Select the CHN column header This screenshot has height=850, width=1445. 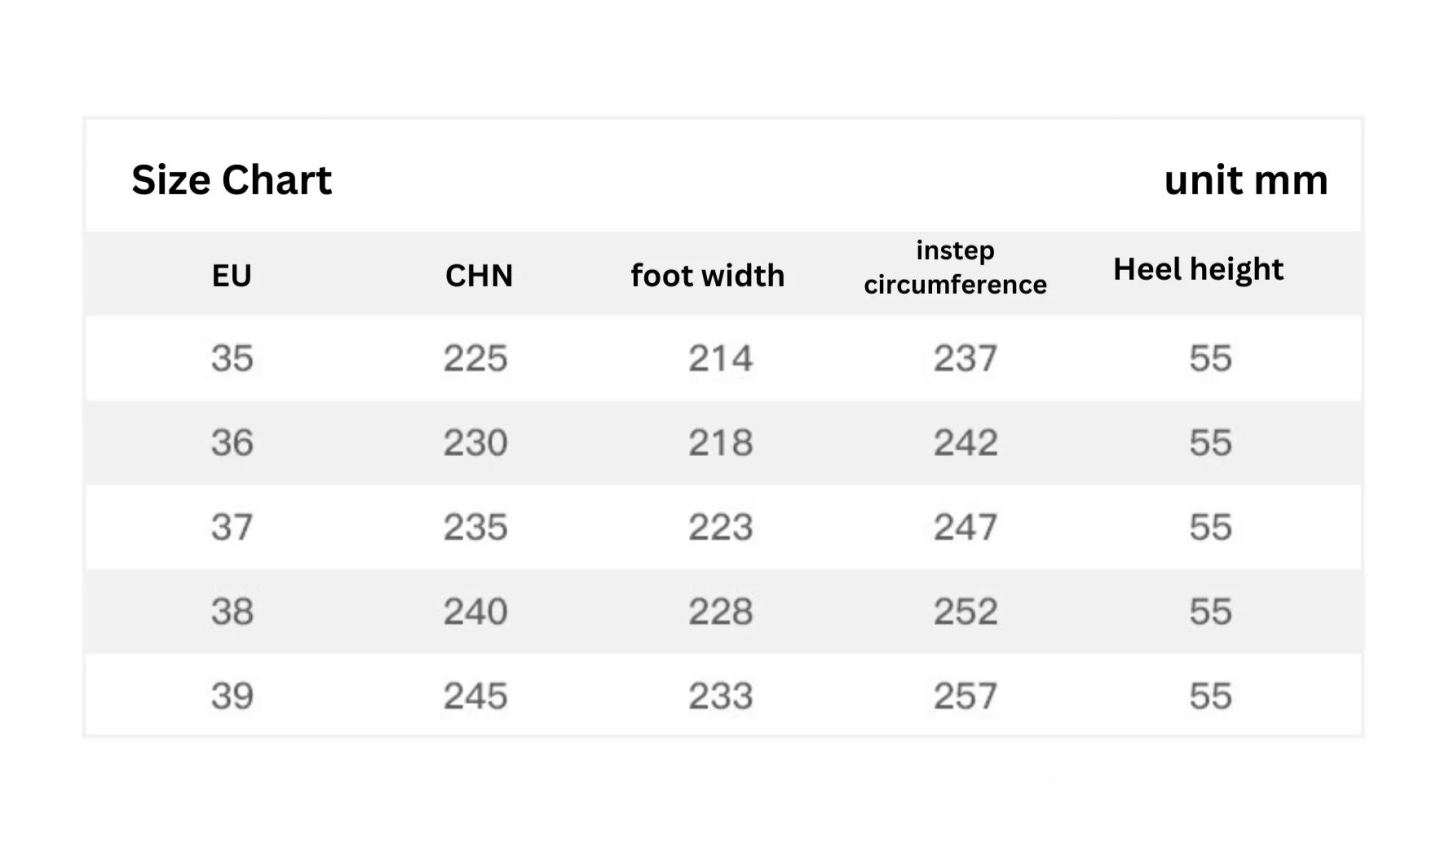click(x=478, y=275)
